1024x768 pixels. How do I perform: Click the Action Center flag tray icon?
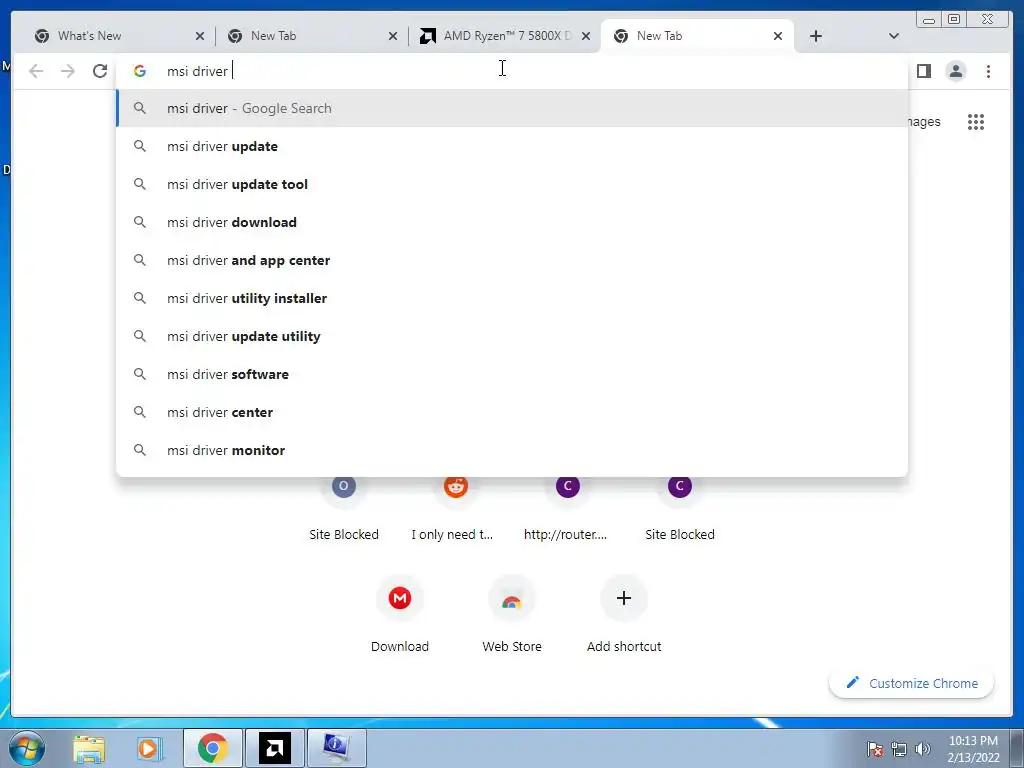point(875,749)
